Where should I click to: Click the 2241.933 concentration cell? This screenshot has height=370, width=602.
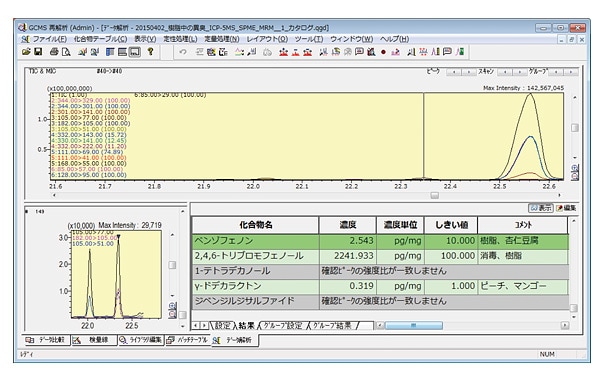[x=347, y=256]
